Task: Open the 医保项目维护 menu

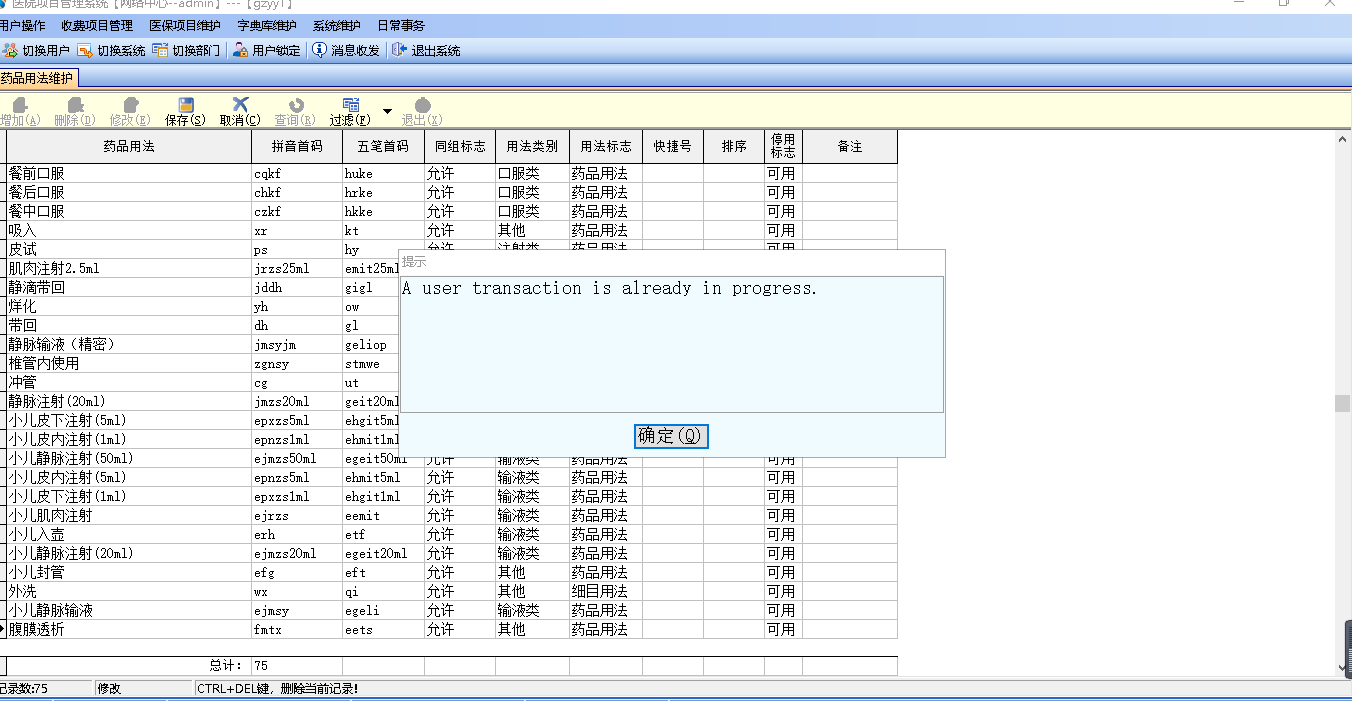Action: [185, 26]
